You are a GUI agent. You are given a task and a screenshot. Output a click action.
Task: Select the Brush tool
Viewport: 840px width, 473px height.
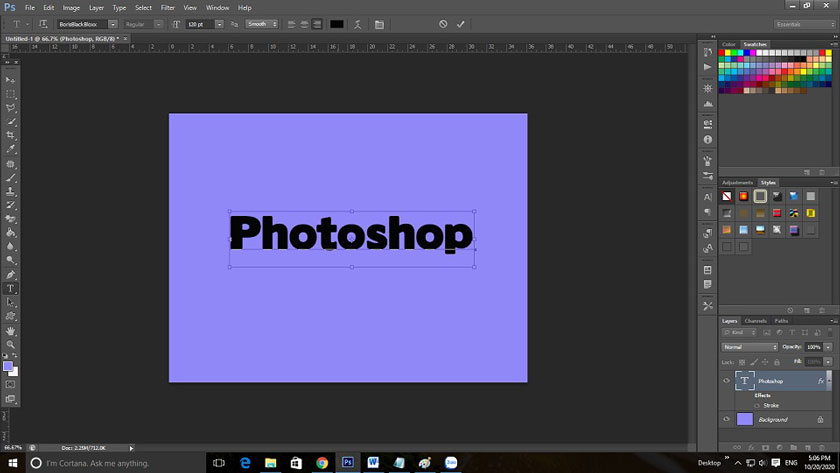pyautogui.click(x=10, y=177)
